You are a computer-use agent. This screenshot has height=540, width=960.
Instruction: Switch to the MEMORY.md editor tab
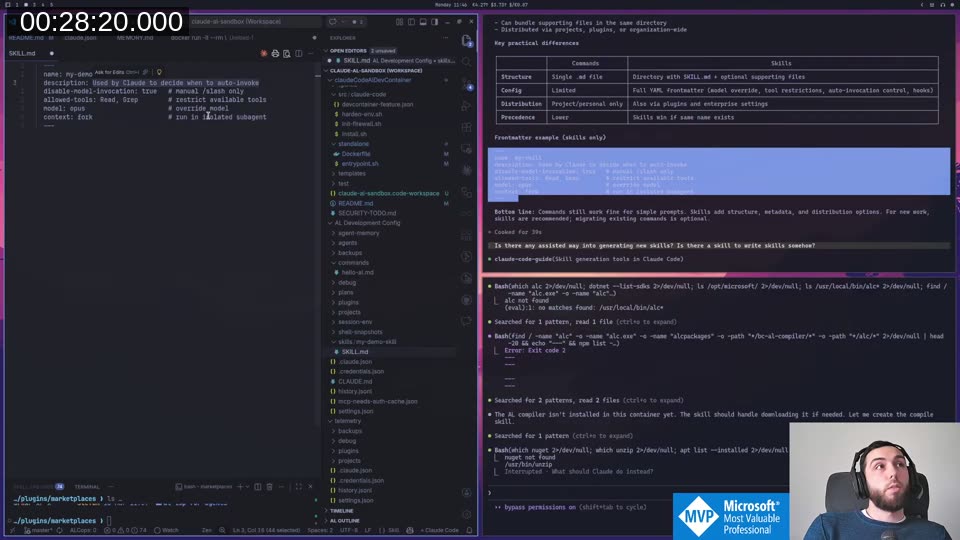tap(135, 38)
